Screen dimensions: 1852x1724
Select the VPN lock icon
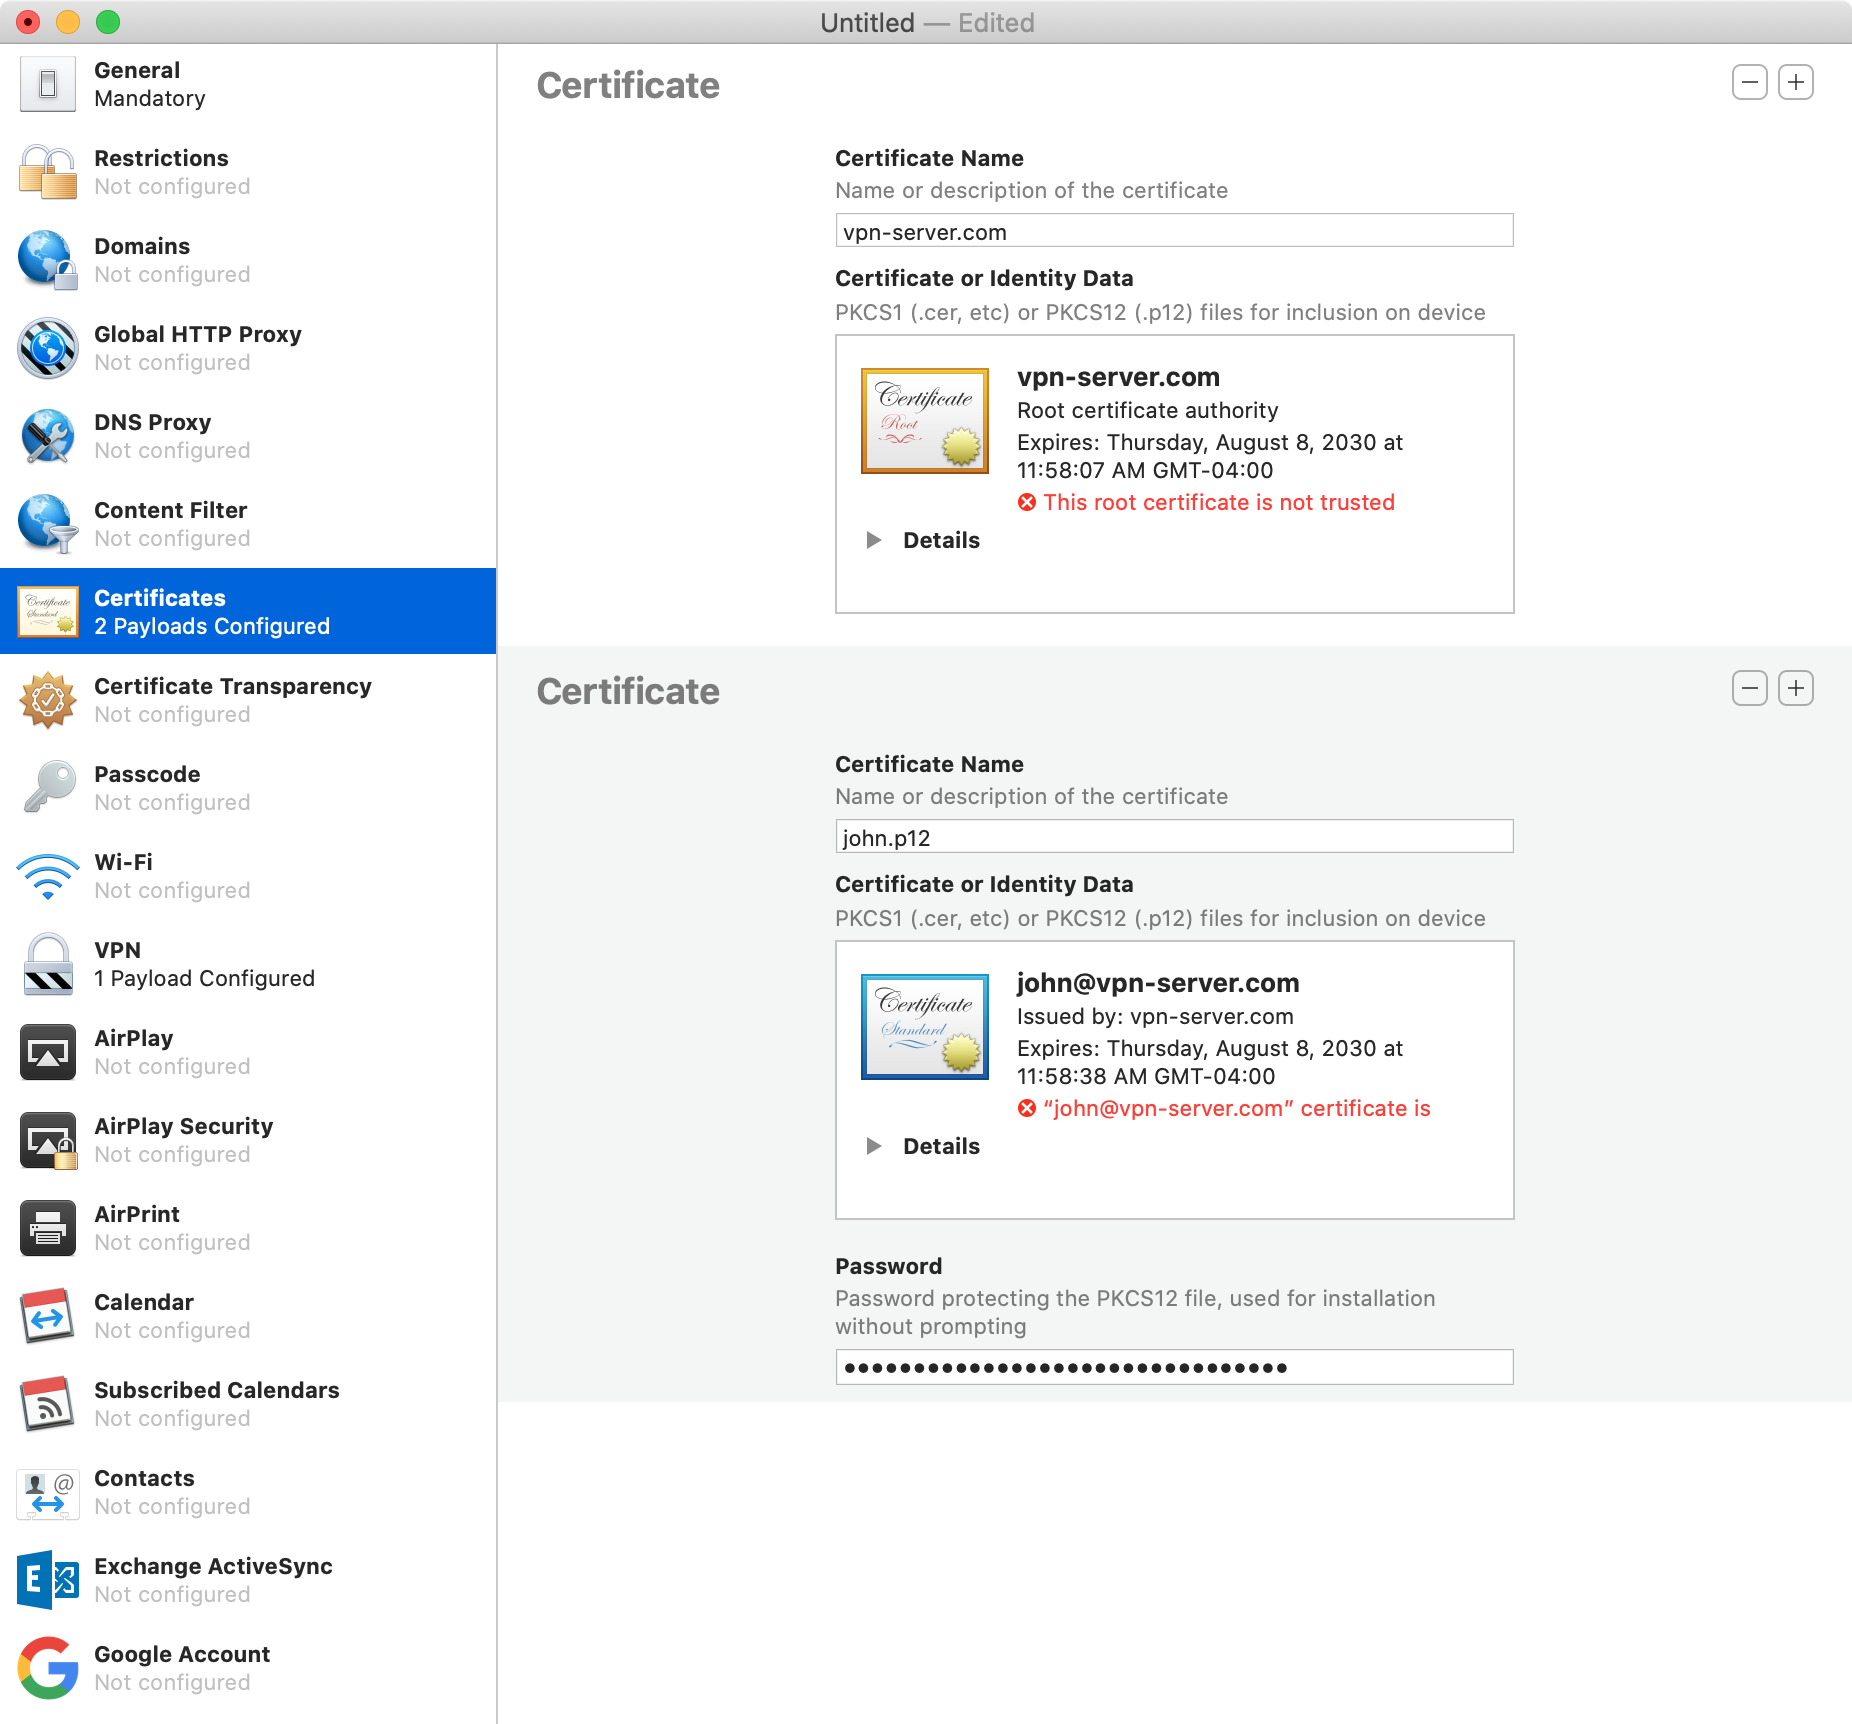coord(47,964)
